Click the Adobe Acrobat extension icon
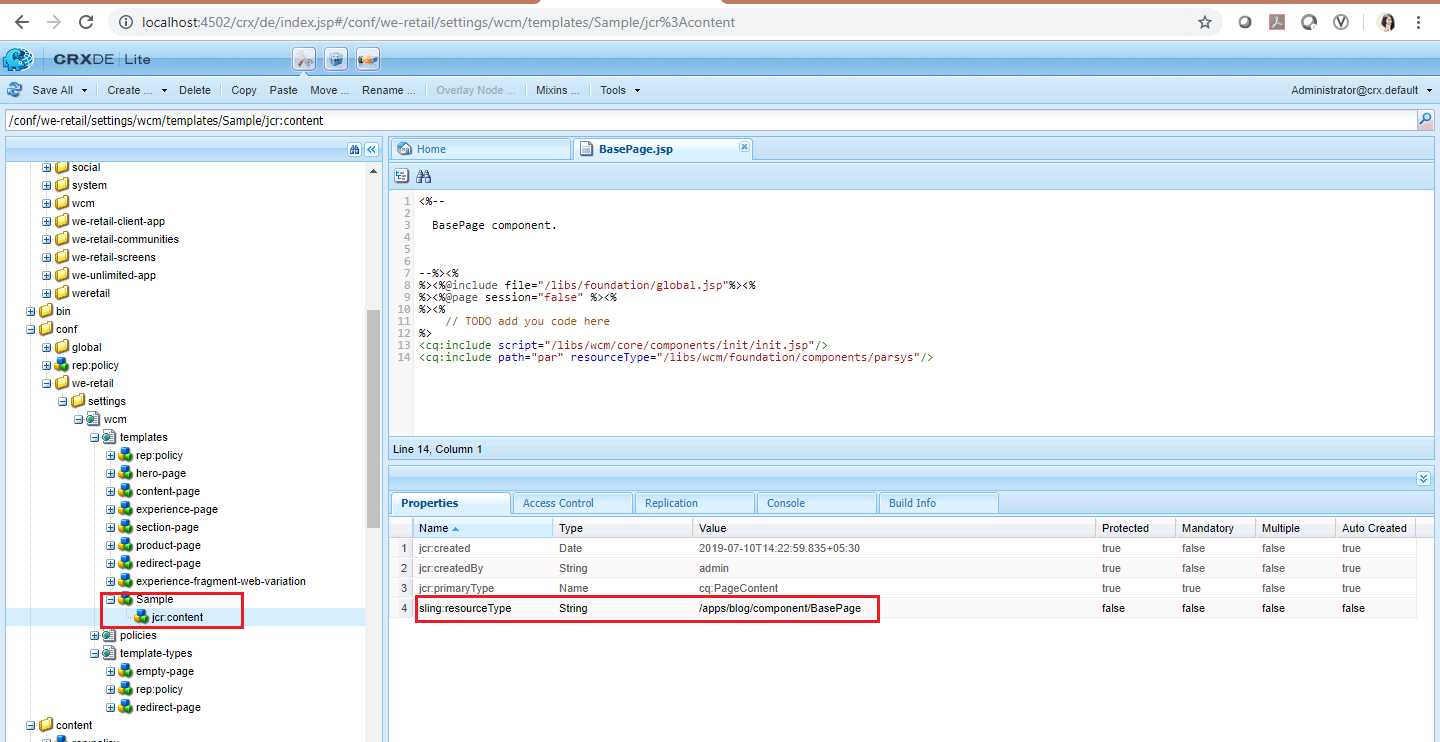Screen dimensions: 1440x742 tap(1277, 22)
